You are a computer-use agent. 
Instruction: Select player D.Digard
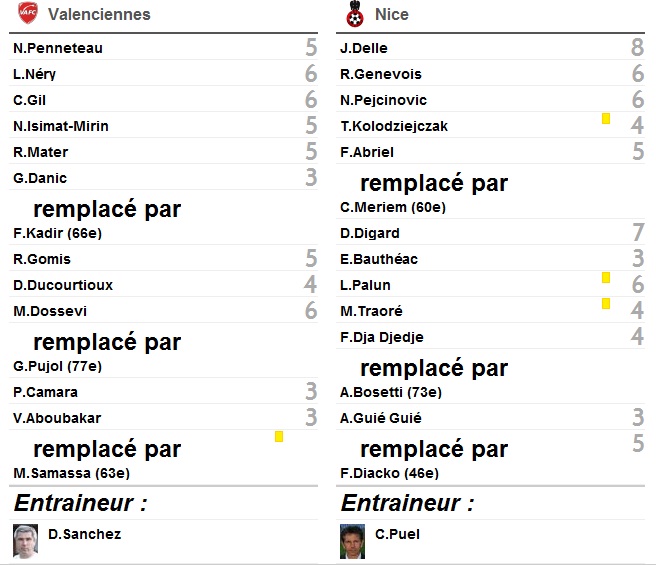370,233
